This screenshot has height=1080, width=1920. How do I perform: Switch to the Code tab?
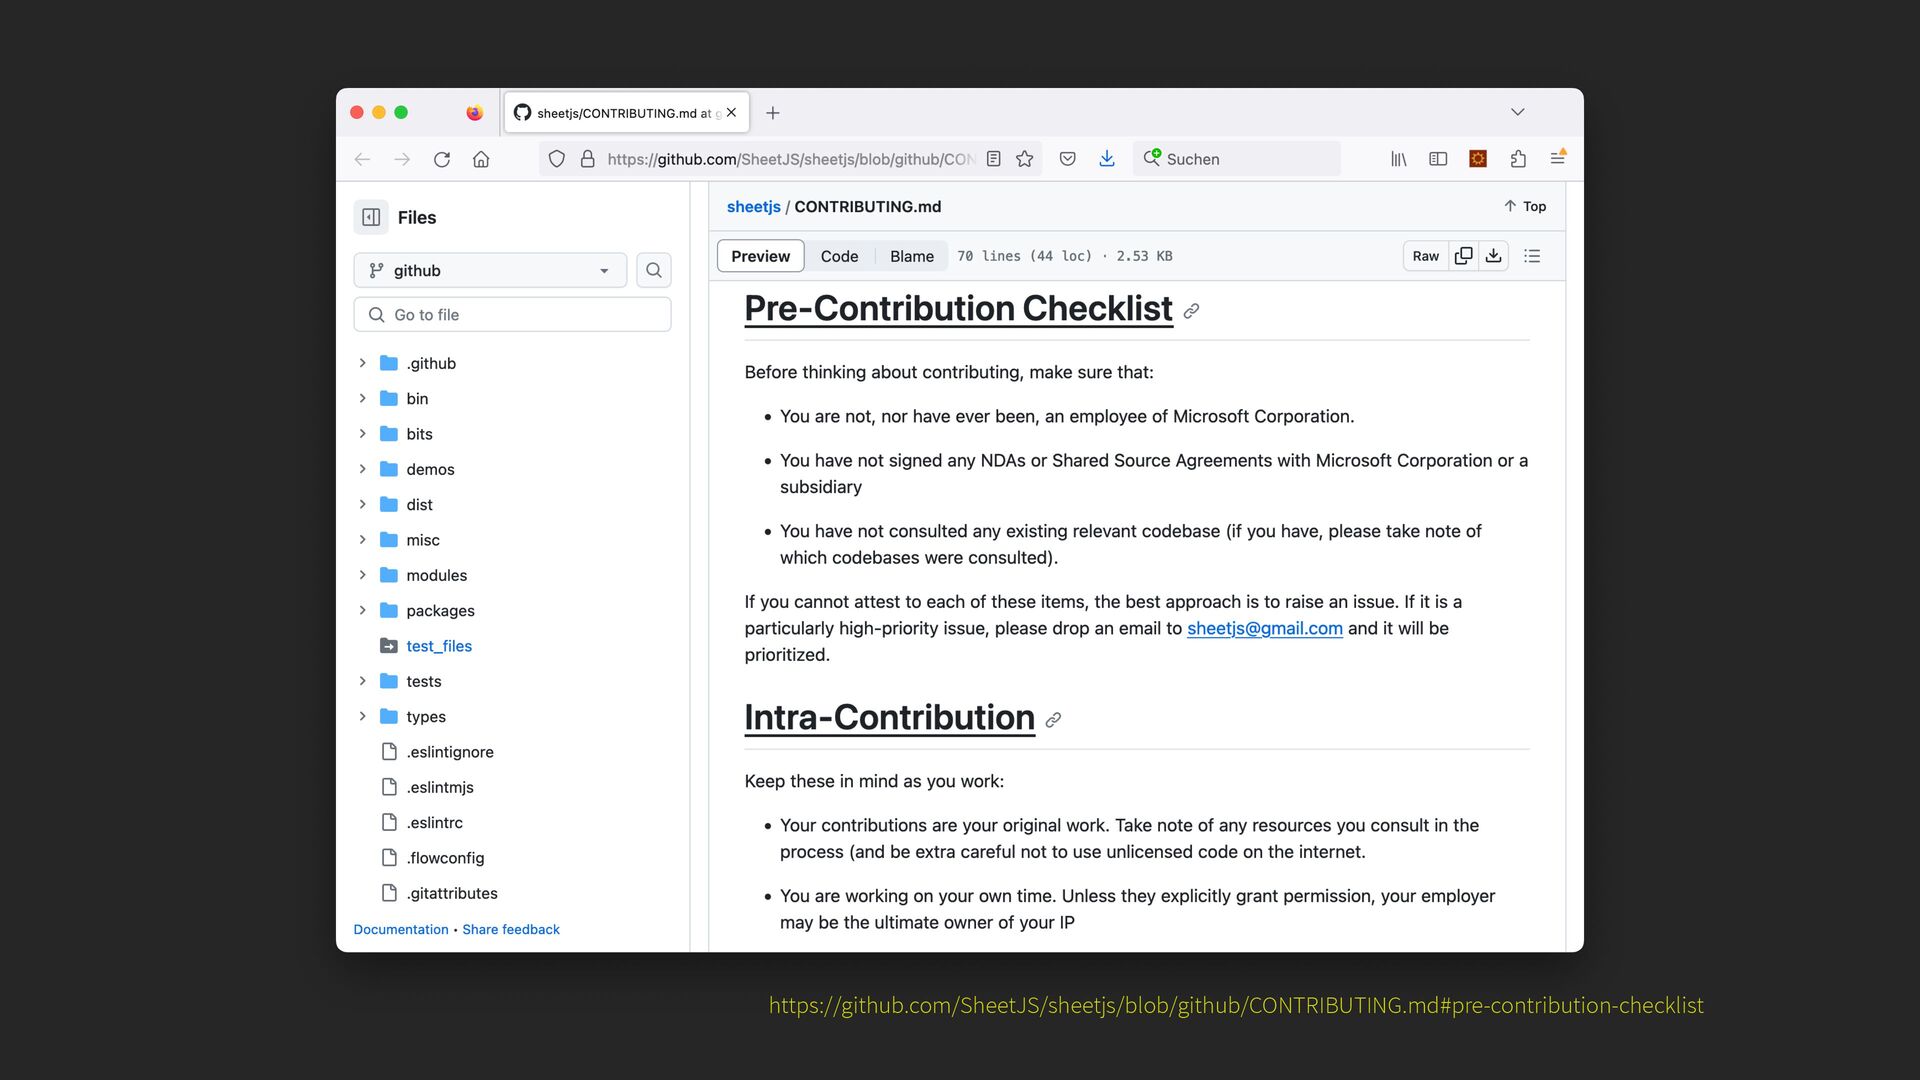839,256
